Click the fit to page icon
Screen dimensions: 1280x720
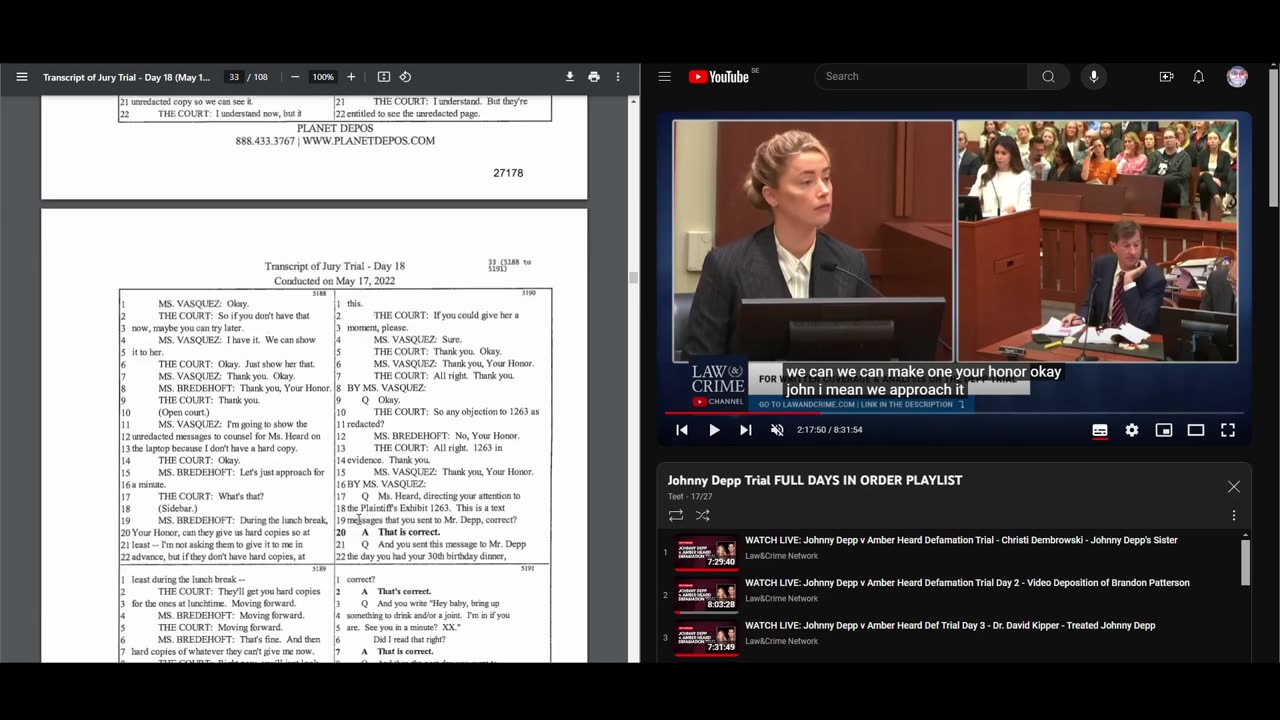(383, 77)
